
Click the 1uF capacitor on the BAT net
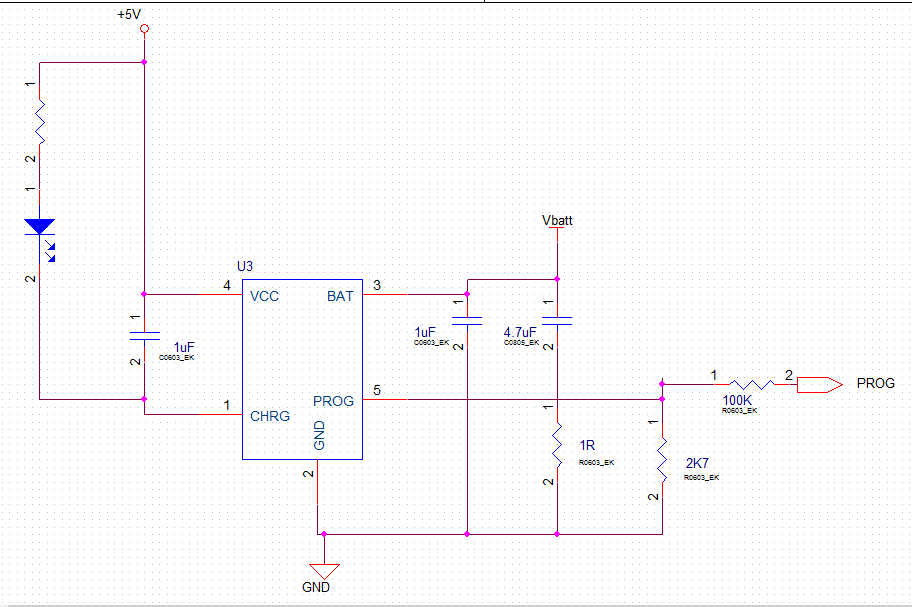[x=466, y=320]
